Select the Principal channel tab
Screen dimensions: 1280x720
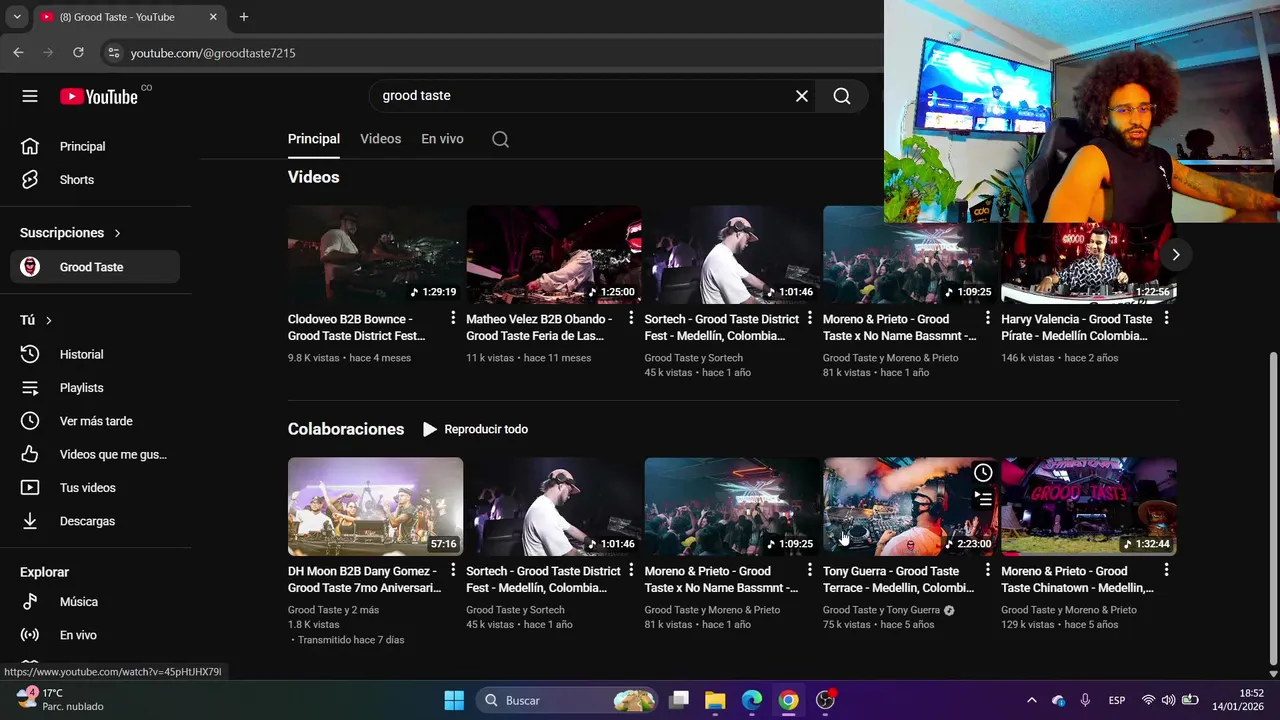(x=314, y=139)
